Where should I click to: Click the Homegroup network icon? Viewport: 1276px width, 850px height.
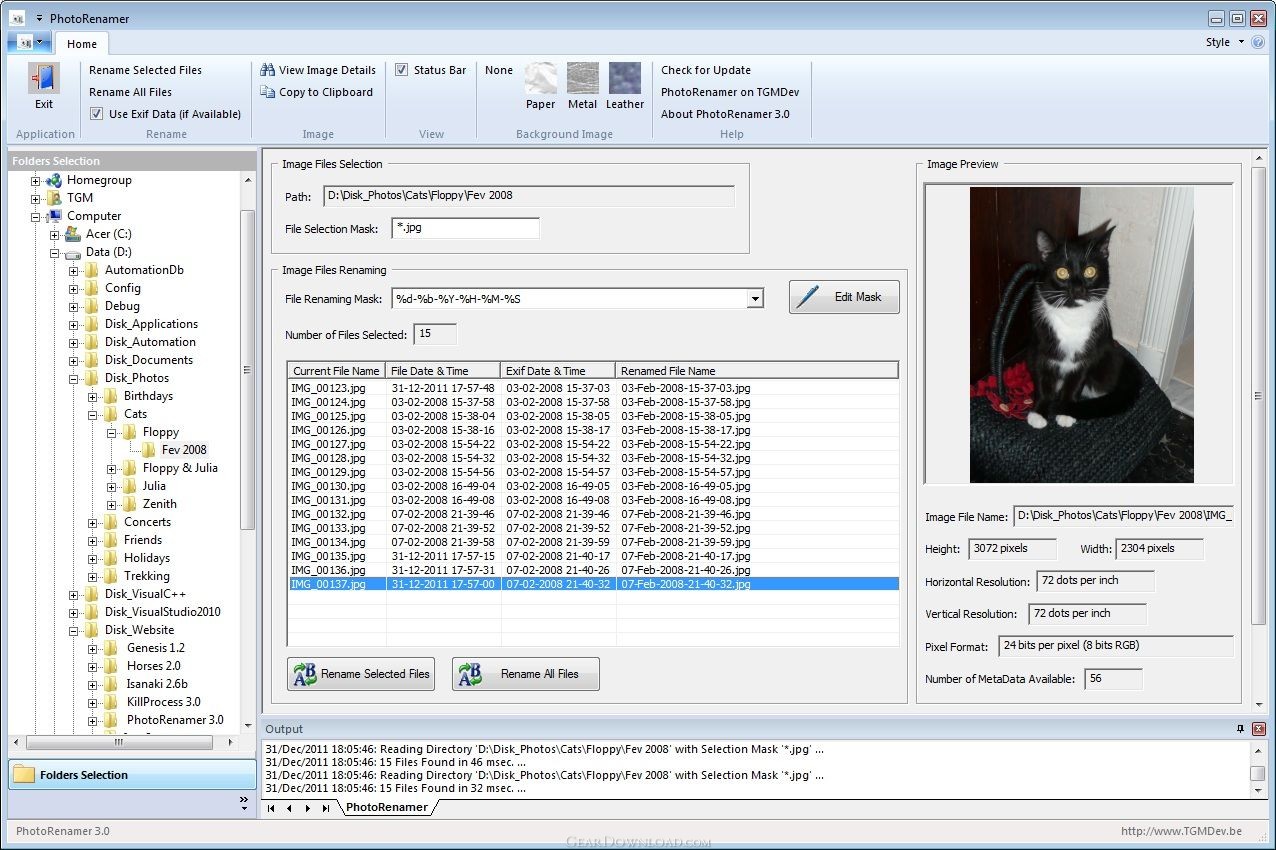pos(54,180)
